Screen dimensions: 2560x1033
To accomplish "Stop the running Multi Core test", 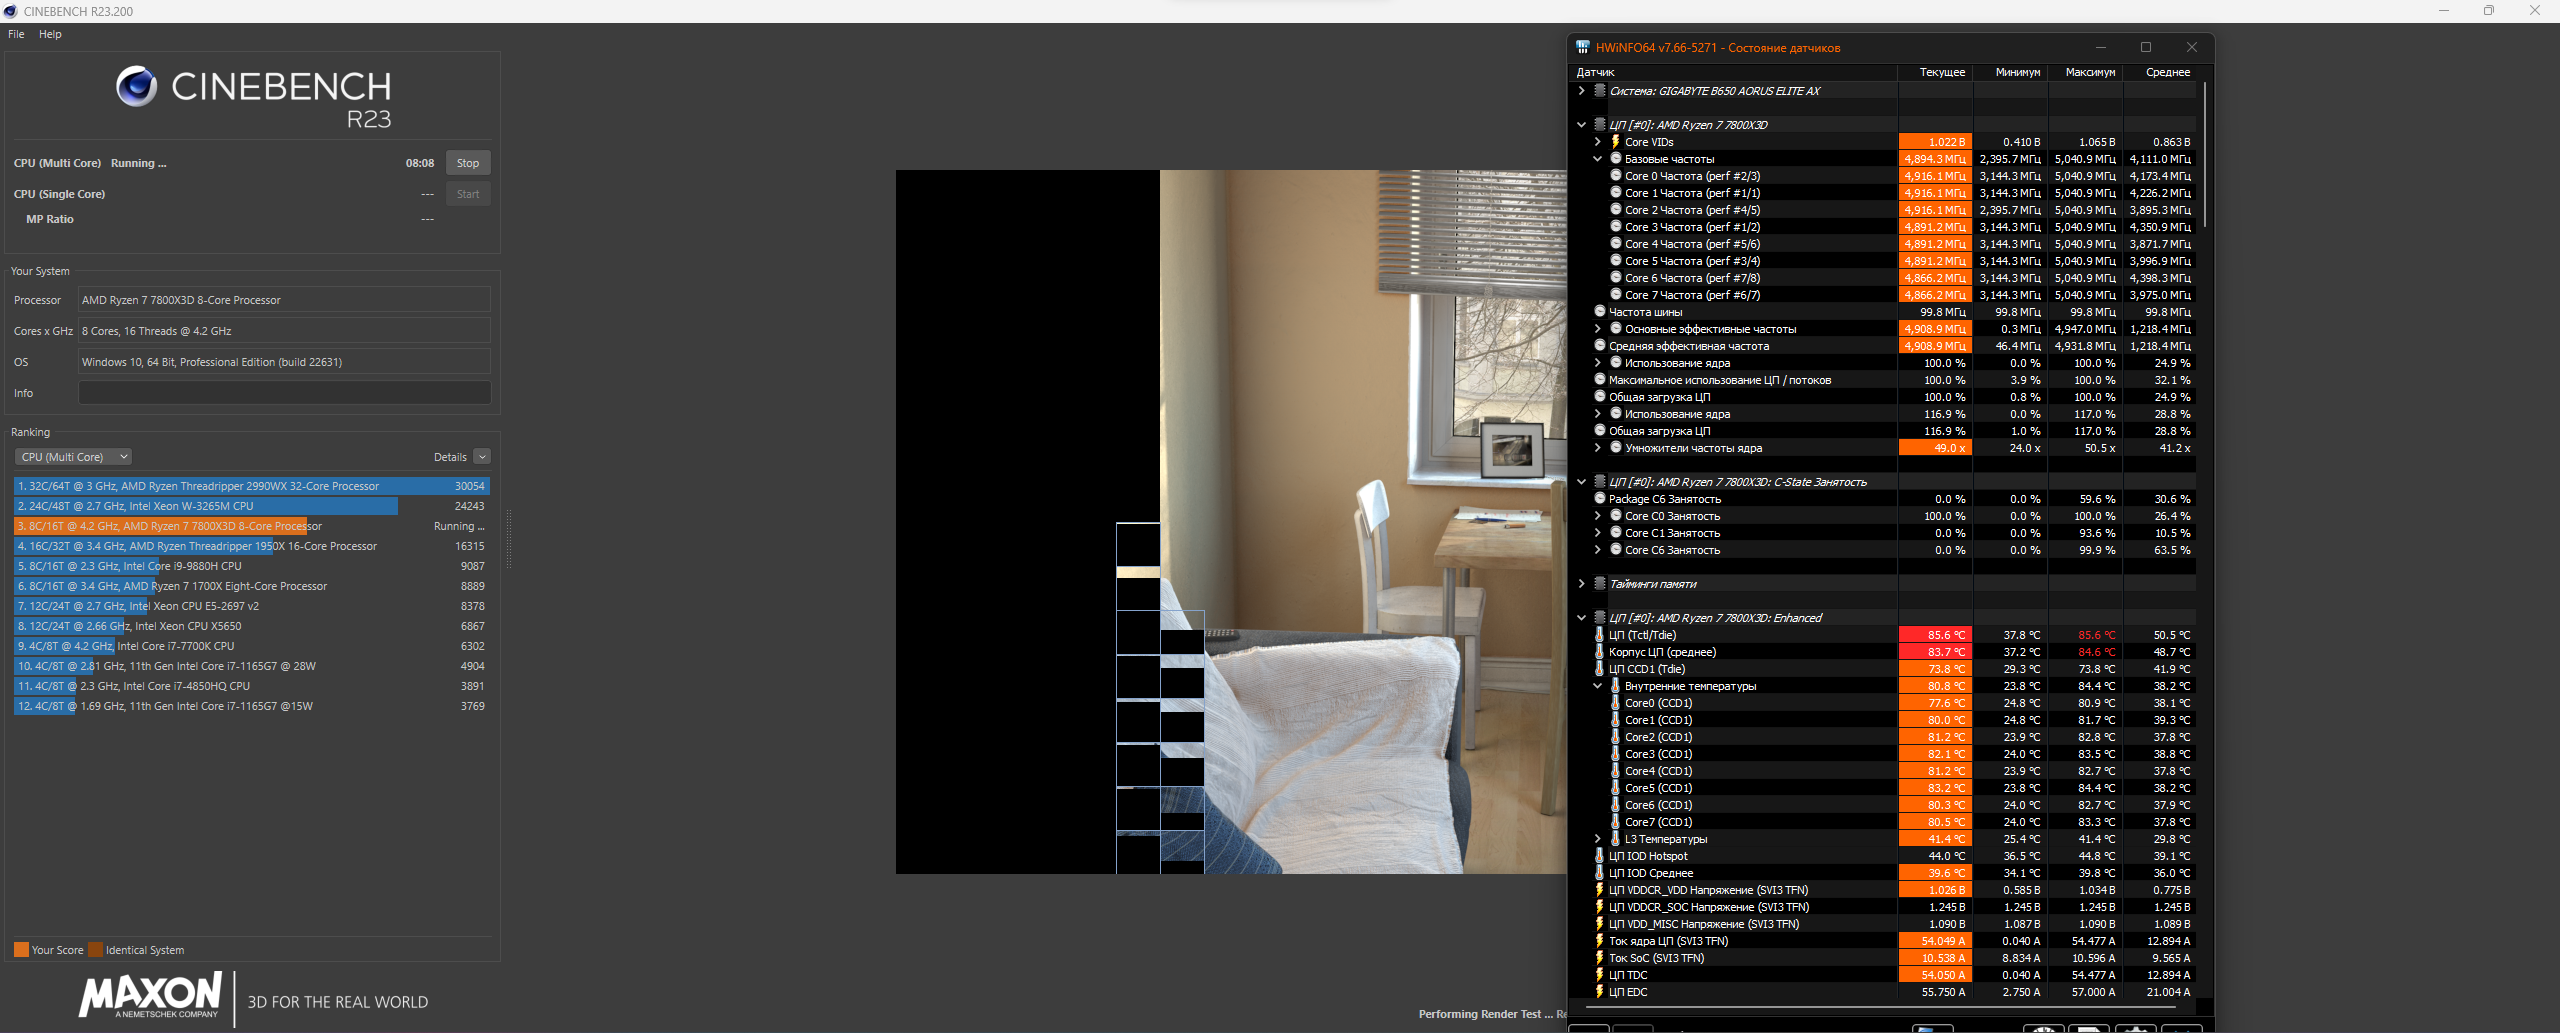I will coord(468,163).
